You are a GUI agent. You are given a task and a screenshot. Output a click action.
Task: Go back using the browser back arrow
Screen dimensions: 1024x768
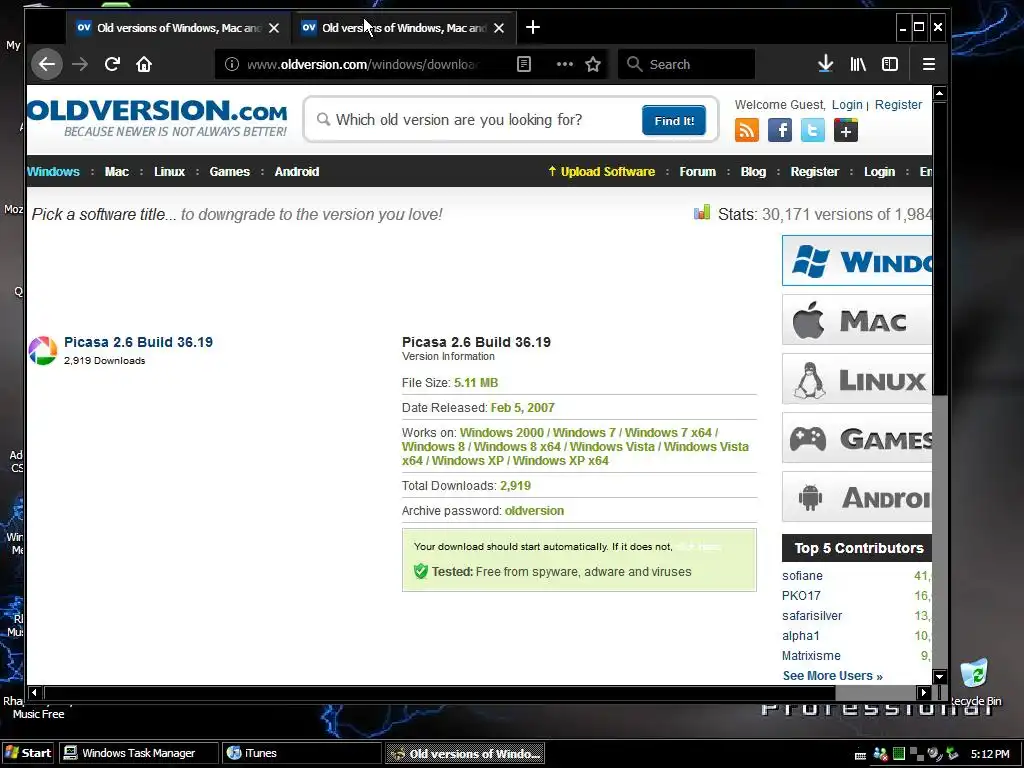[46, 64]
